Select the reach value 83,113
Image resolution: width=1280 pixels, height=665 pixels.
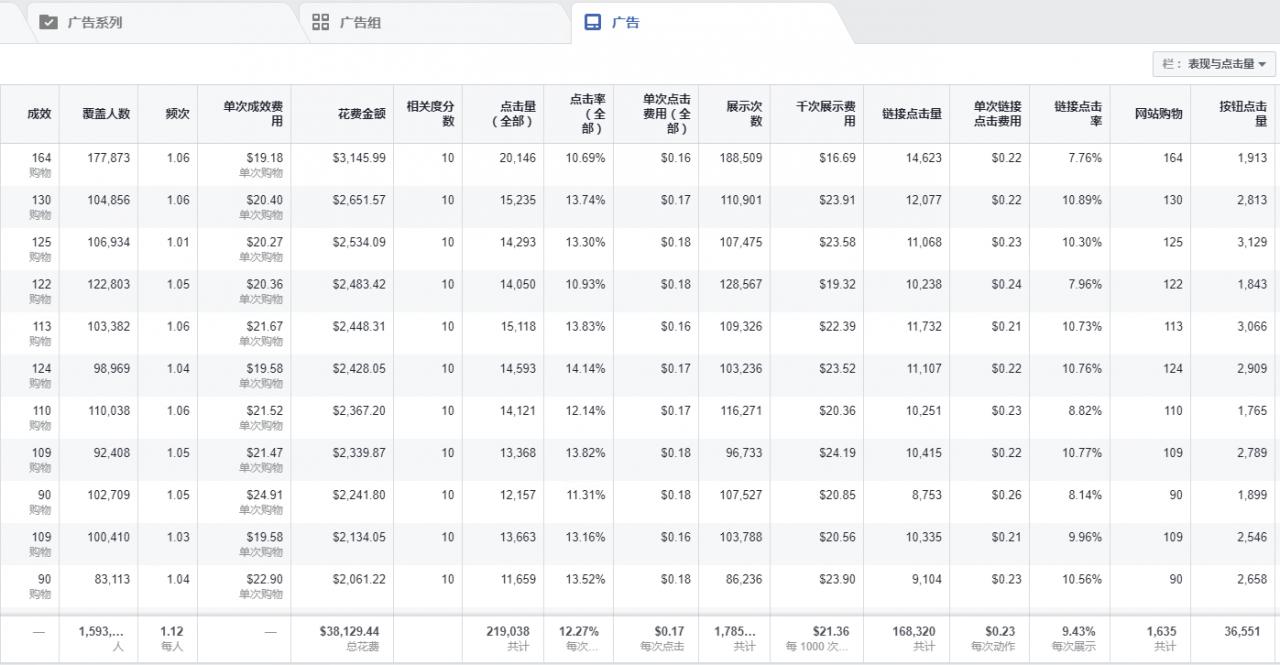(112, 578)
